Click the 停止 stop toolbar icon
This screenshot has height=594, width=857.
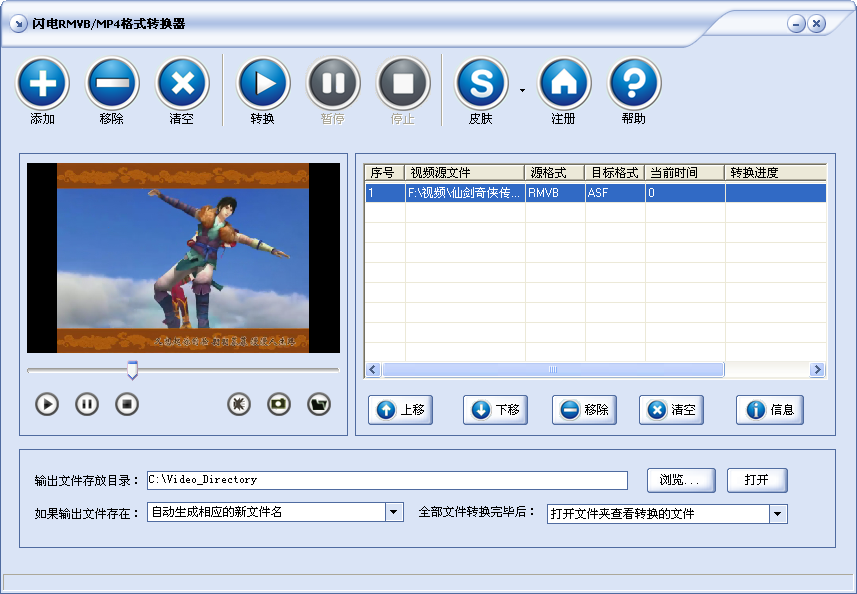click(x=403, y=84)
